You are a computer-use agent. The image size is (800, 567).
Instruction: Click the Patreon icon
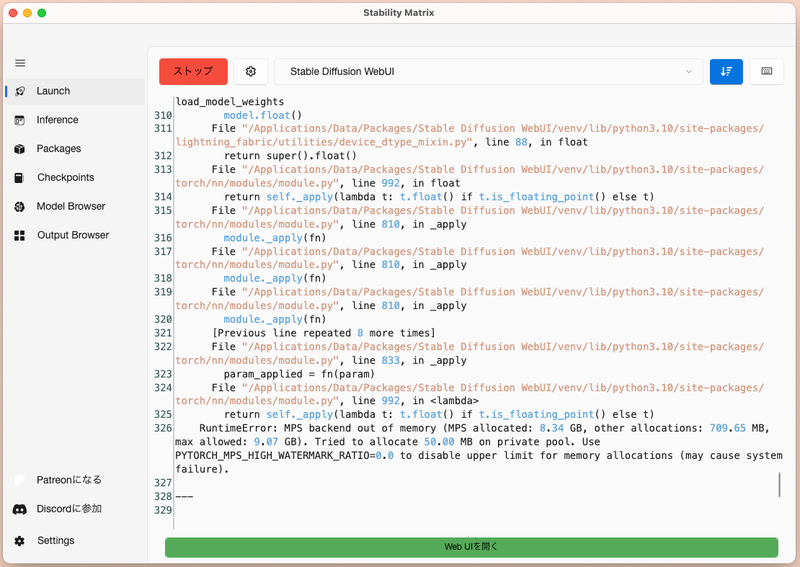pos(19,480)
